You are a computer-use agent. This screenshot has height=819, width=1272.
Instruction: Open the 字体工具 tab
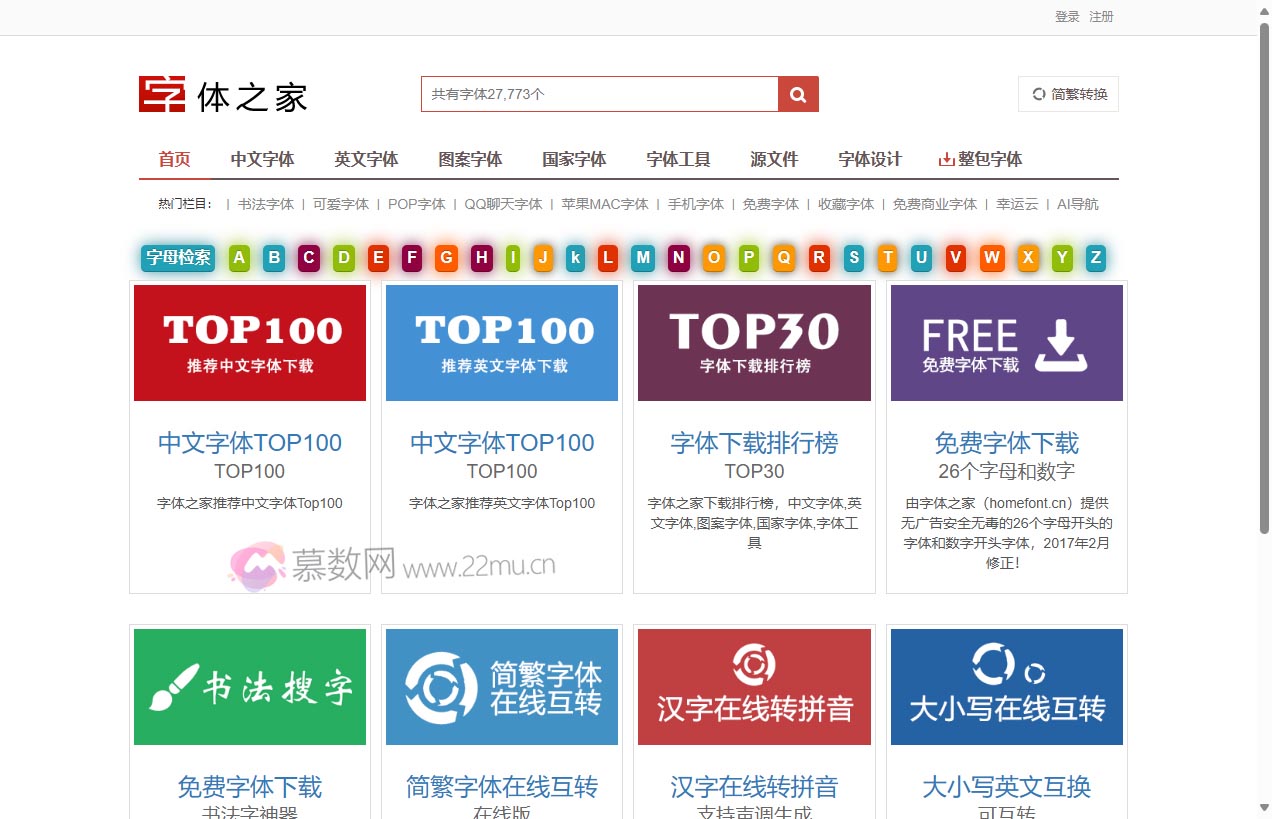coord(677,158)
